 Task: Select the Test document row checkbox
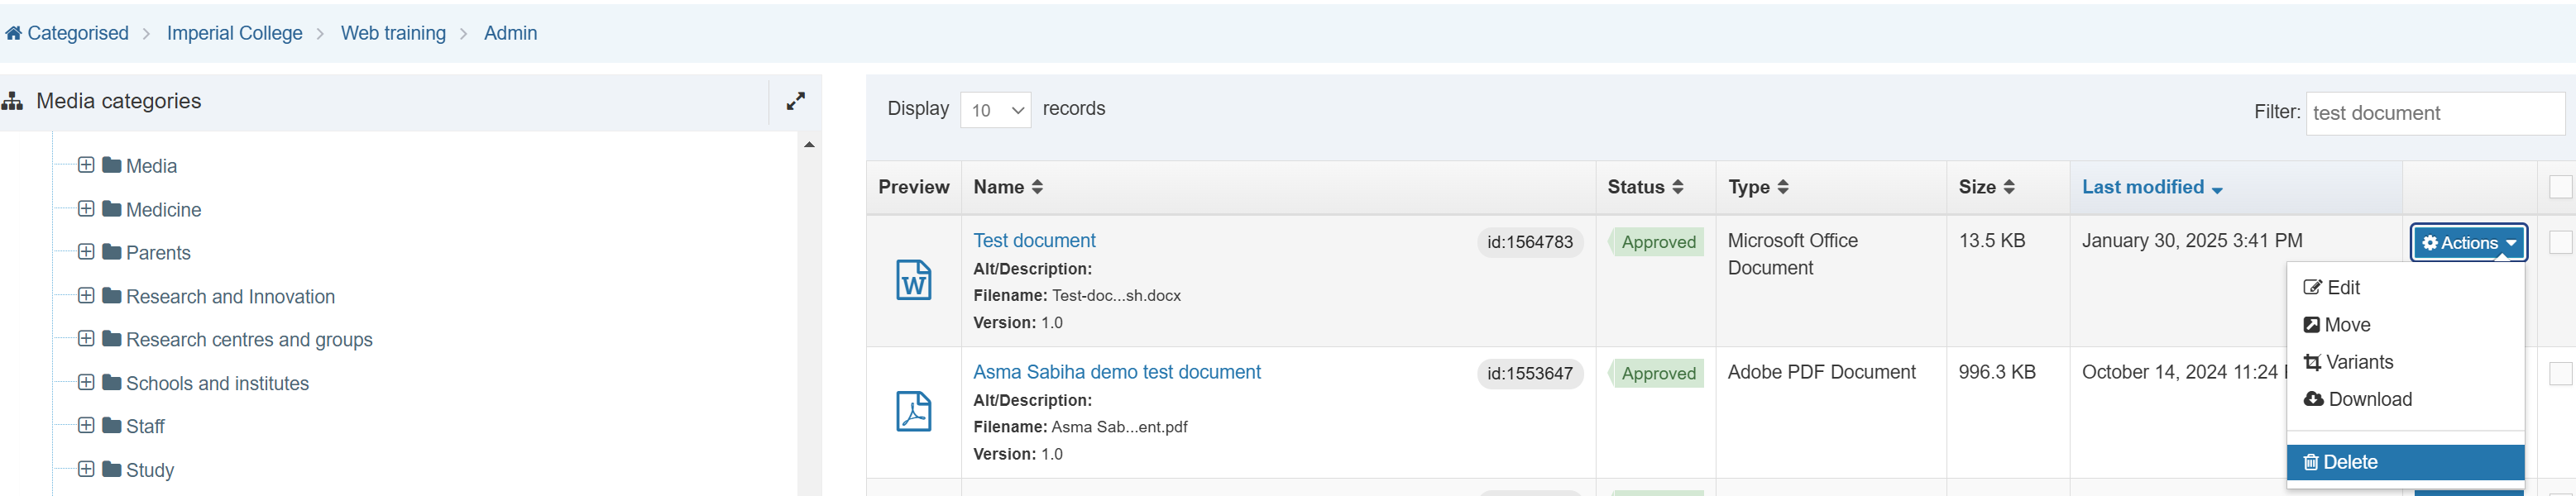click(x=2560, y=242)
